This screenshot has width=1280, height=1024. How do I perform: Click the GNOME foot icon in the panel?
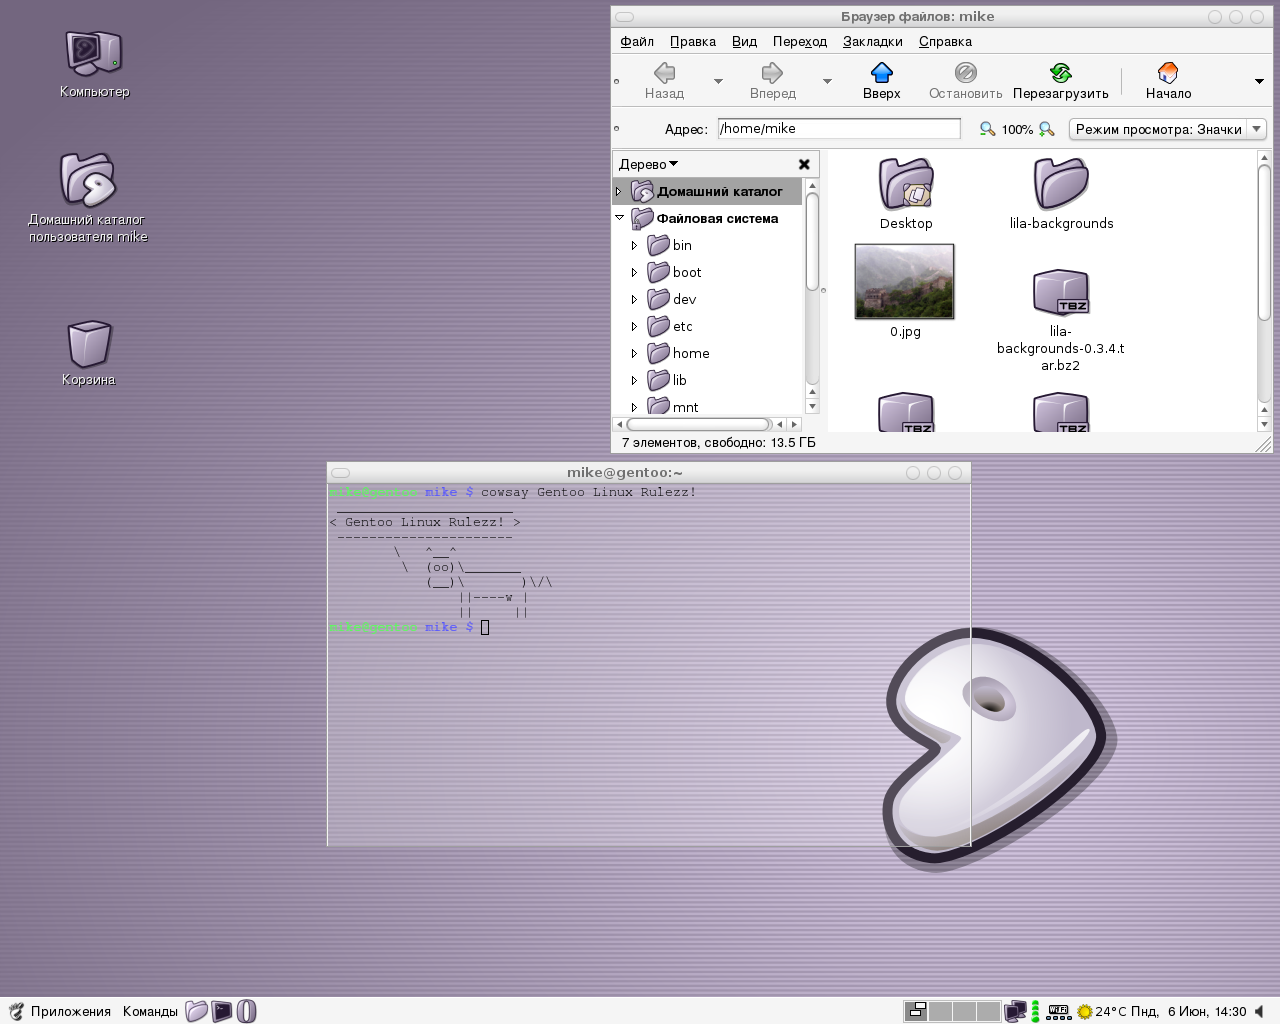[16, 1011]
